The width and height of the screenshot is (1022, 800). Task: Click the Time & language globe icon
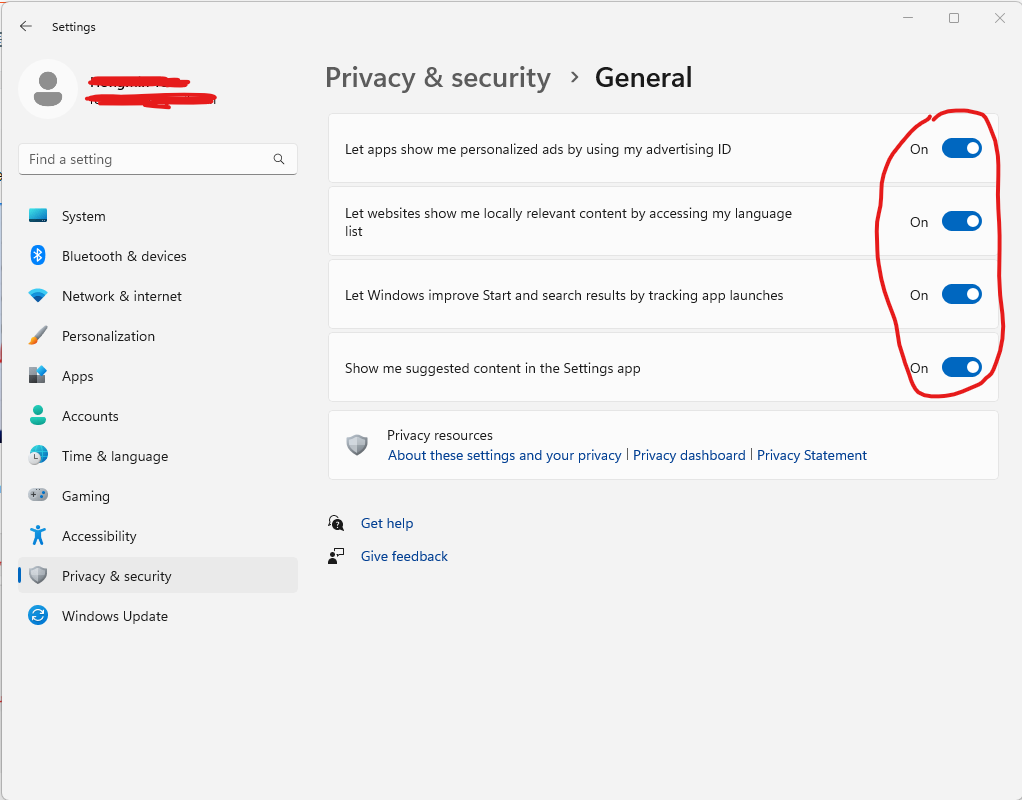pyautogui.click(x=38, y=455)
